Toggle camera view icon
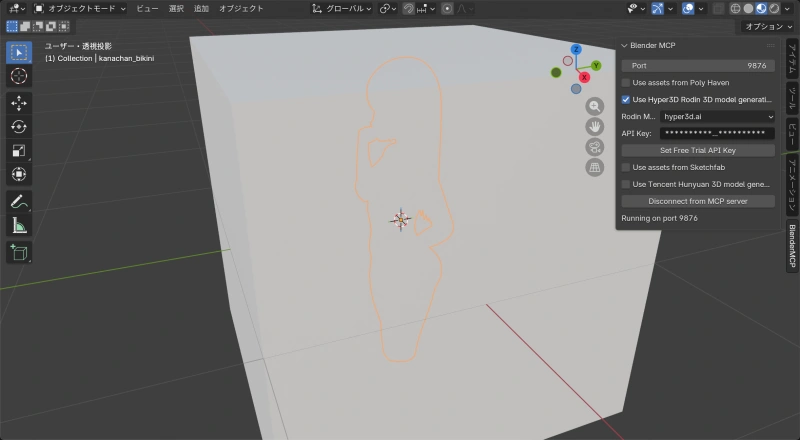 (594, 147)
